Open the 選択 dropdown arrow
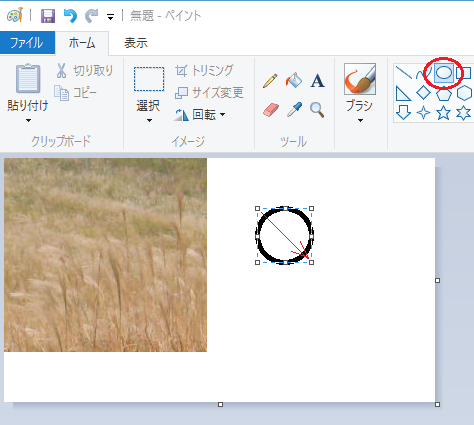Image resolution: width=474 pixels, height=425 pixels. point(149,121)
